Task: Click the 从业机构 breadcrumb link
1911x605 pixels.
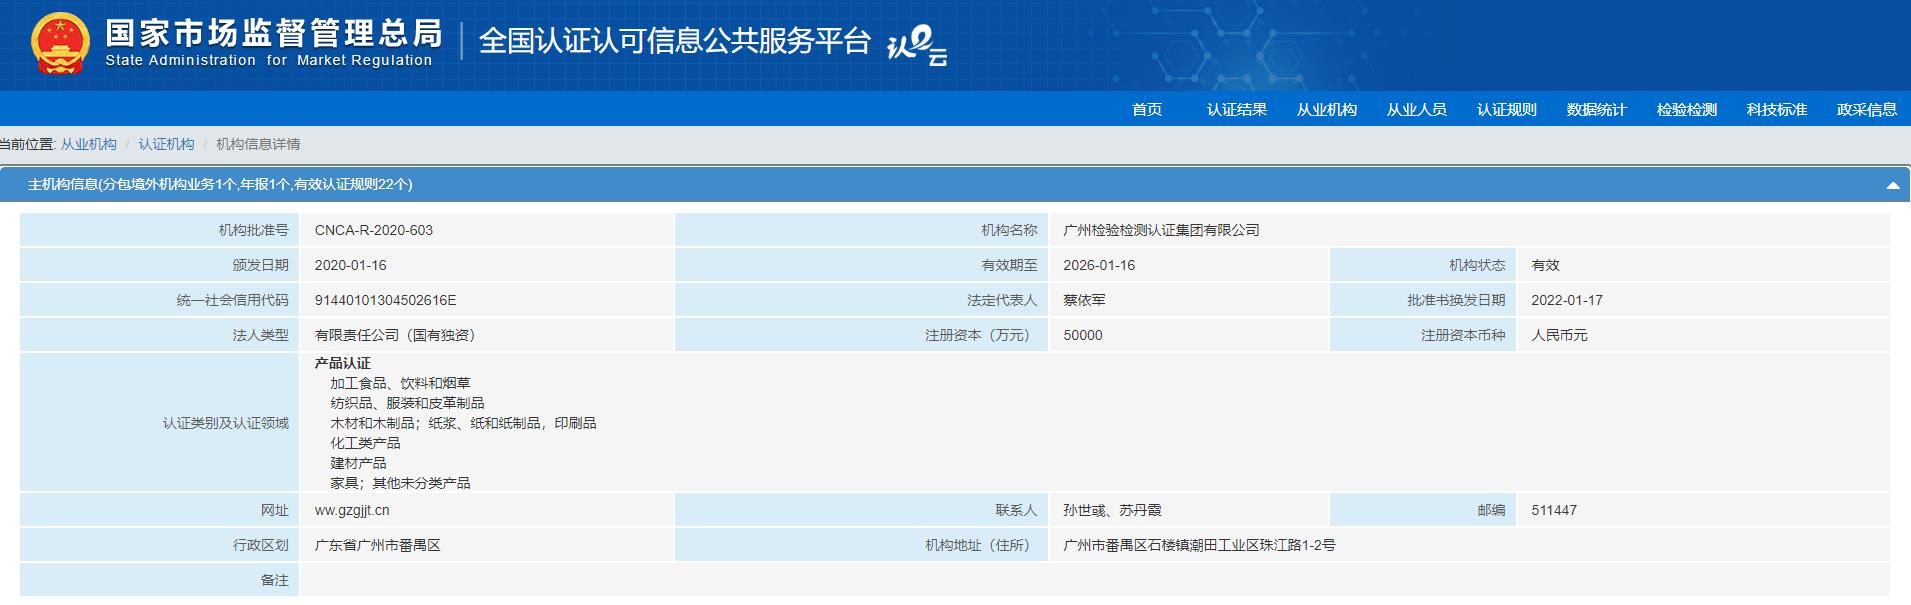Action: 88,144
